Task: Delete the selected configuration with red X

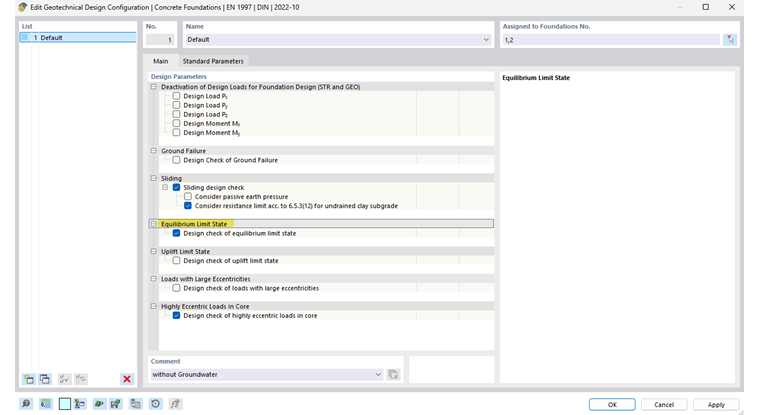Action: 127,379
